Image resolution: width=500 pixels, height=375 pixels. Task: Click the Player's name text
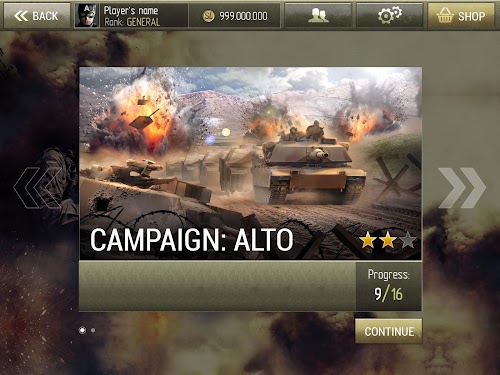pyautogui.click(x=131, y=10)
